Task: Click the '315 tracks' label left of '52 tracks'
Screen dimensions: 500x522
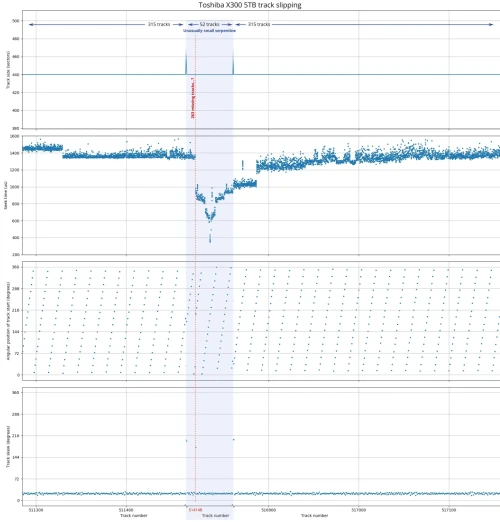Action: pos(159,24)
